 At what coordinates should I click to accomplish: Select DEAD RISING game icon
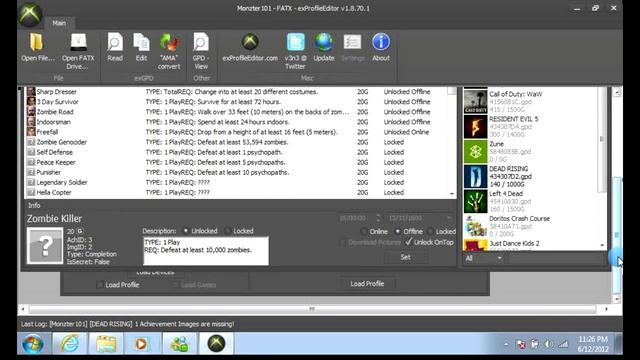[x=476, y=176]
